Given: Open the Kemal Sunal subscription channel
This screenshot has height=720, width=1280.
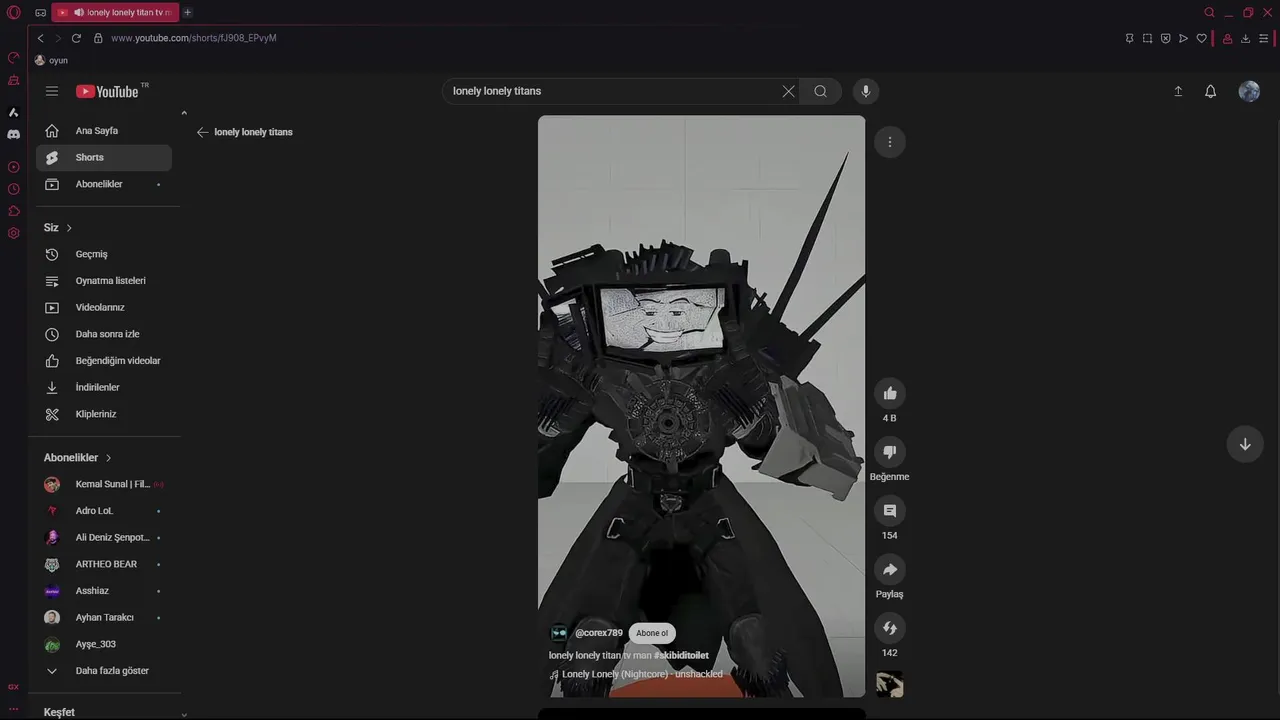Looking at the screenshot, I should pos(104,484).
